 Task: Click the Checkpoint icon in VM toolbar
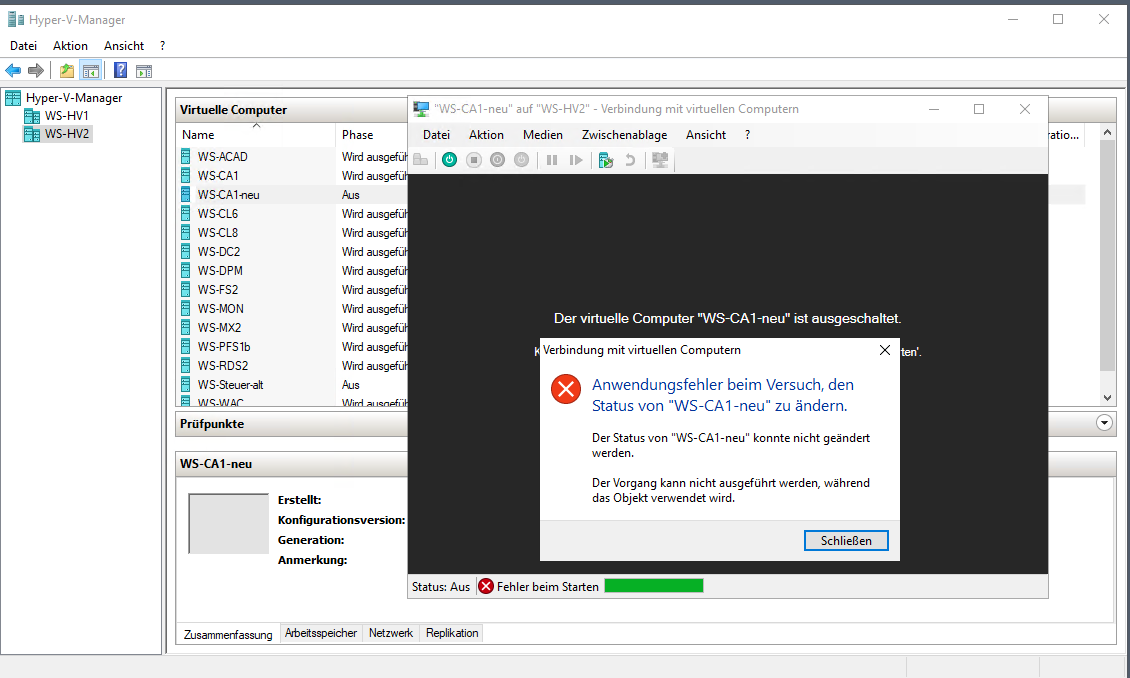pyautogui.click(x=606, y=160)
